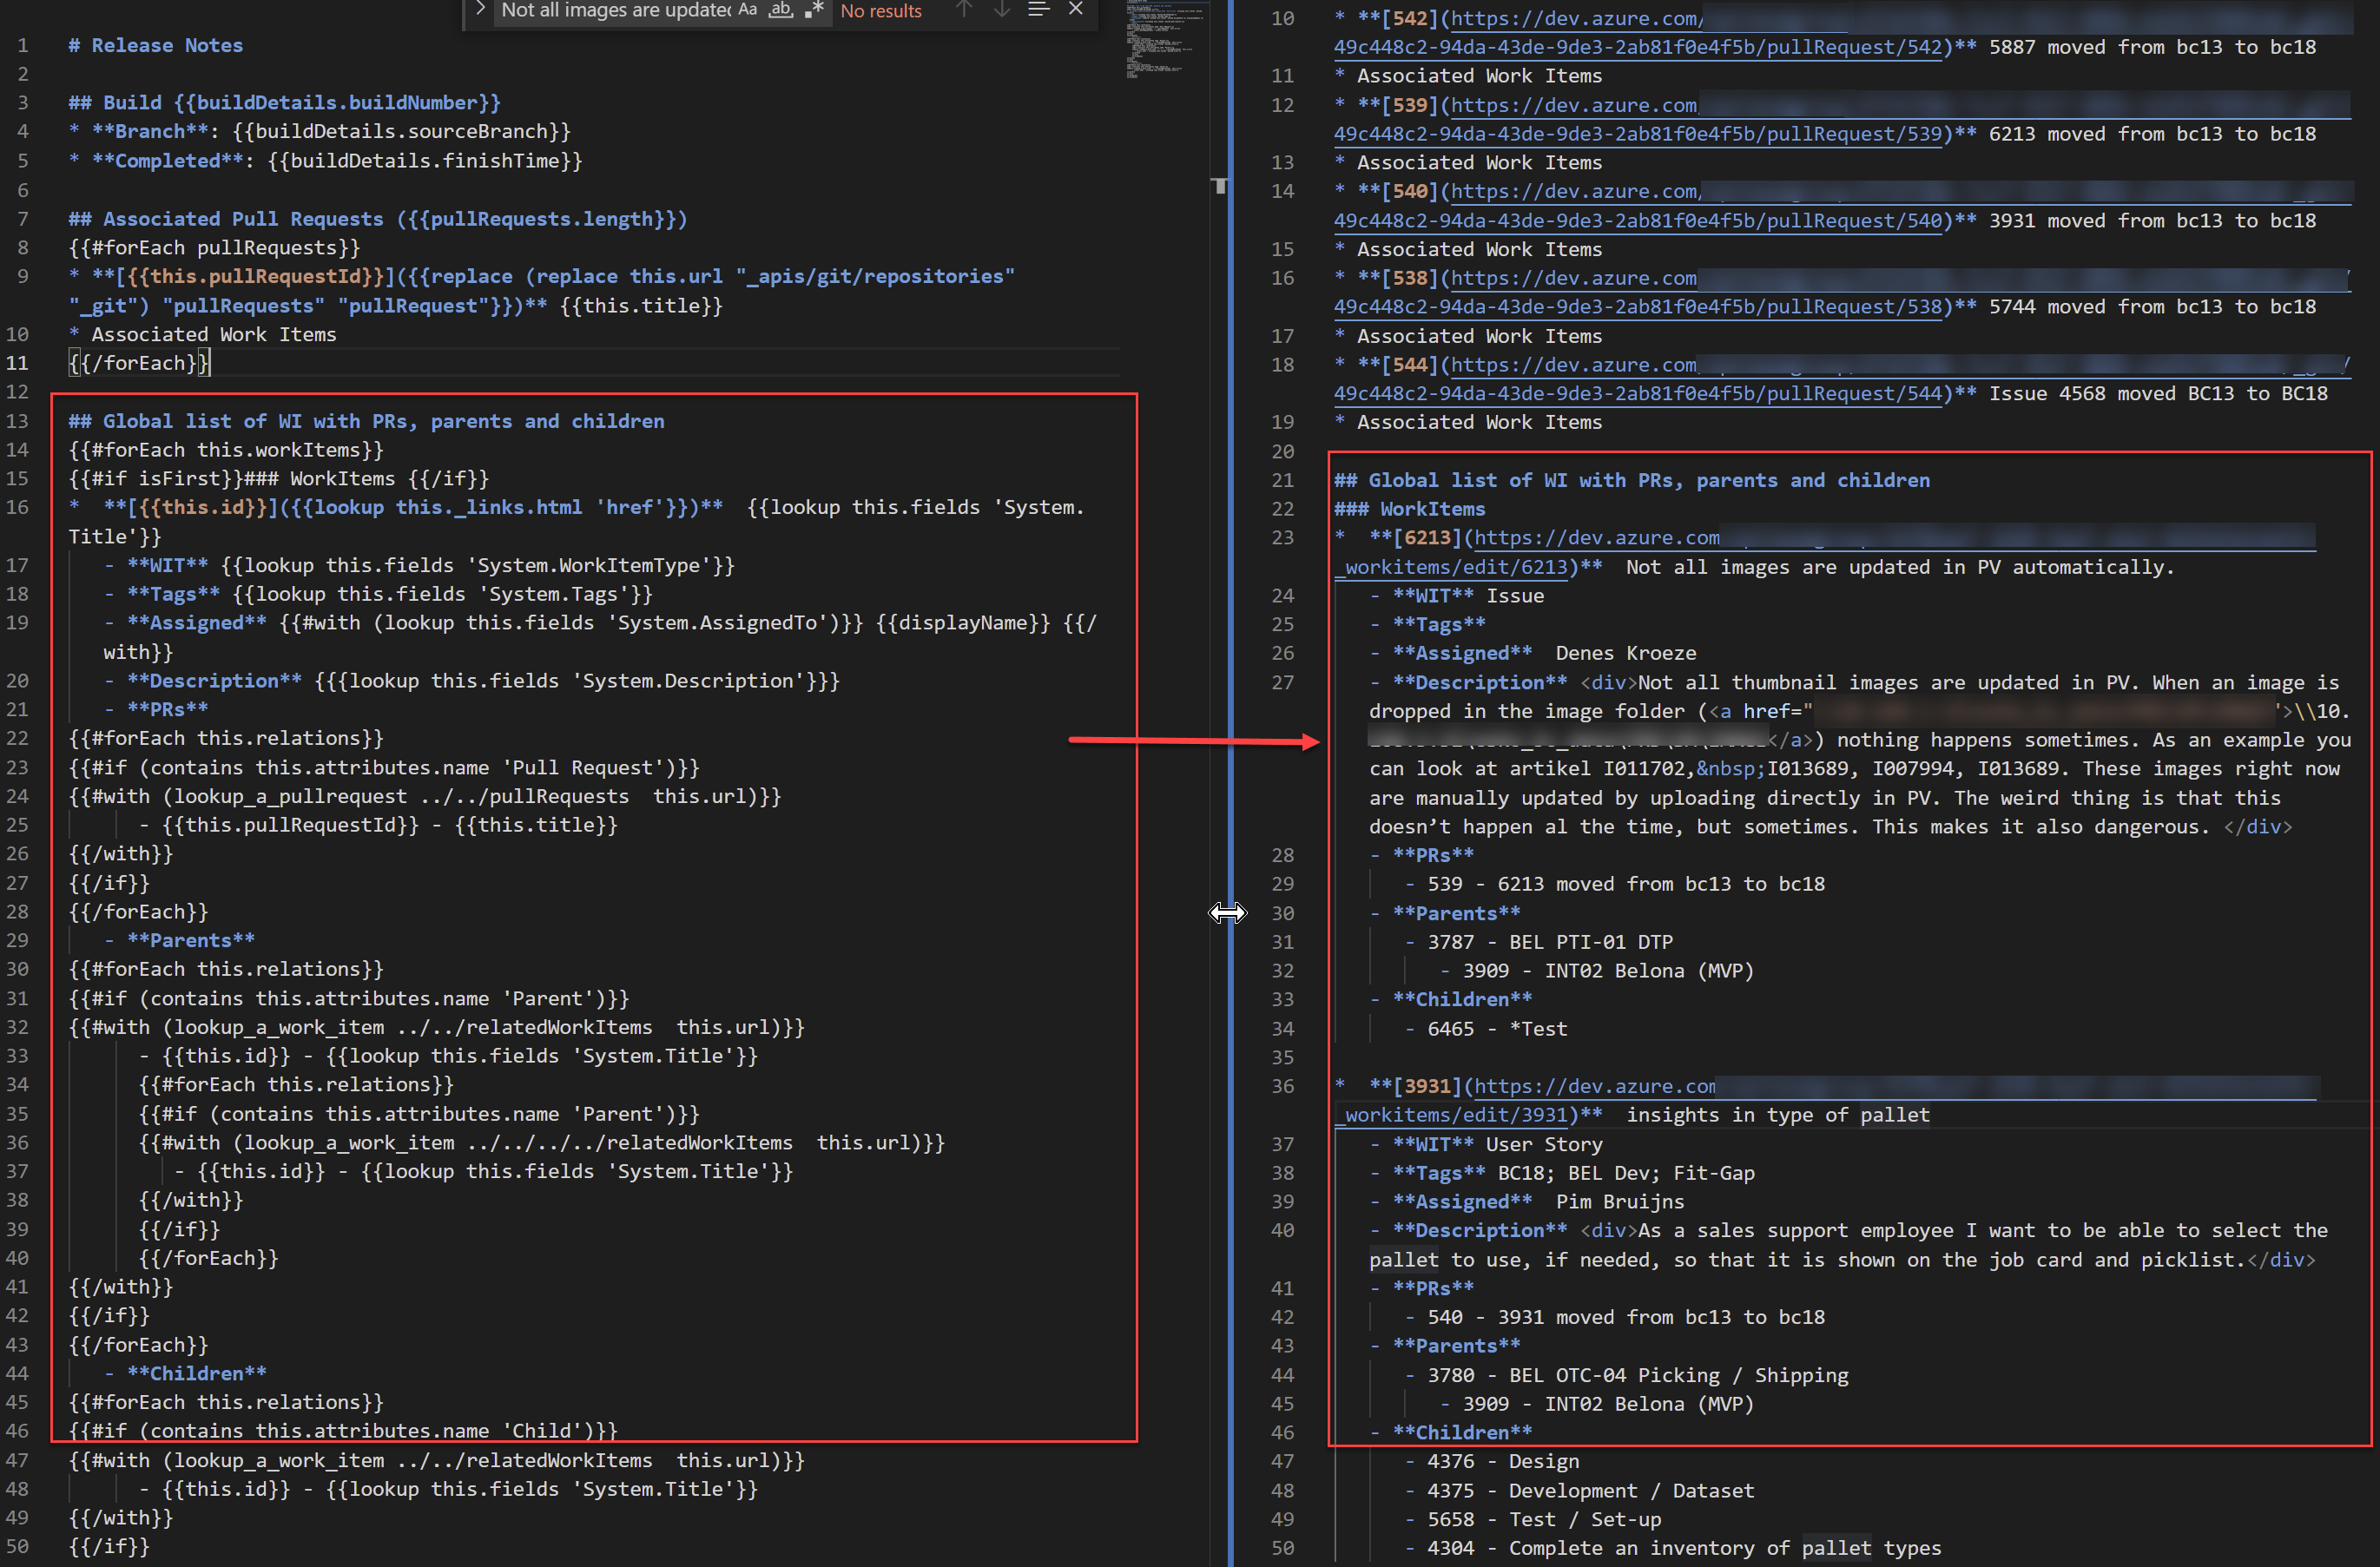Screen dimensions: 2380x1567
Task: Click '4376 - Design' child entry
Action: click(x=1492, y=1462)
